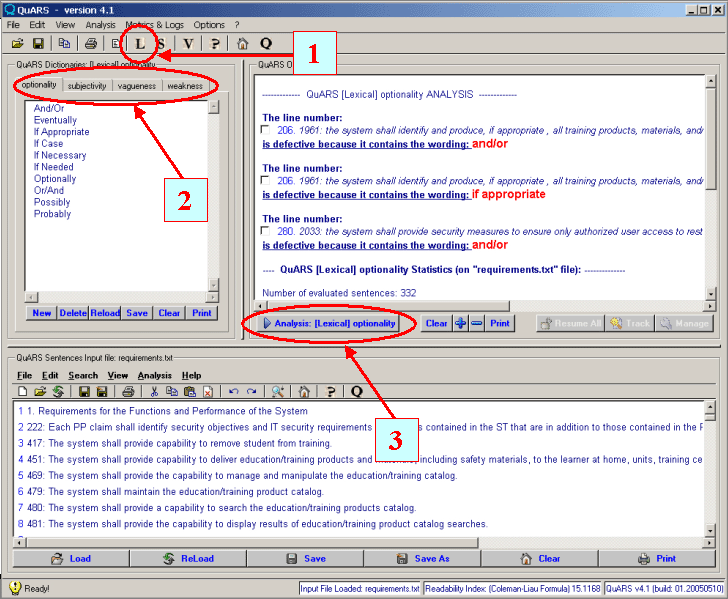Open the Options menu
728x599 pixels.
tap(209, 25)
